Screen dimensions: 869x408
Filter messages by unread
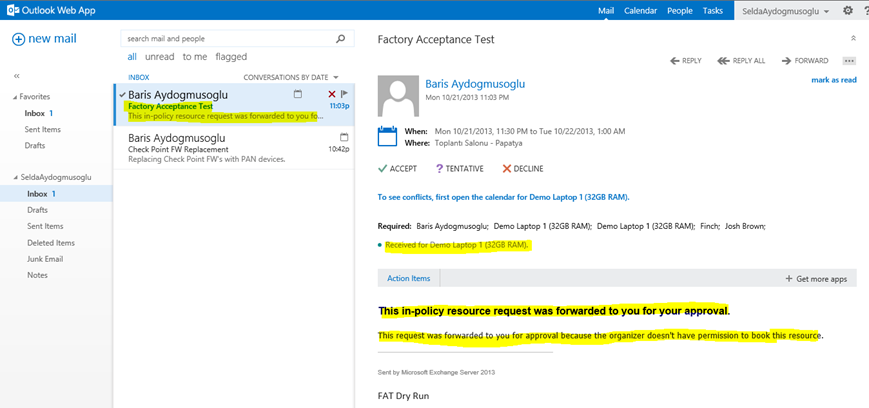point(160,57)
